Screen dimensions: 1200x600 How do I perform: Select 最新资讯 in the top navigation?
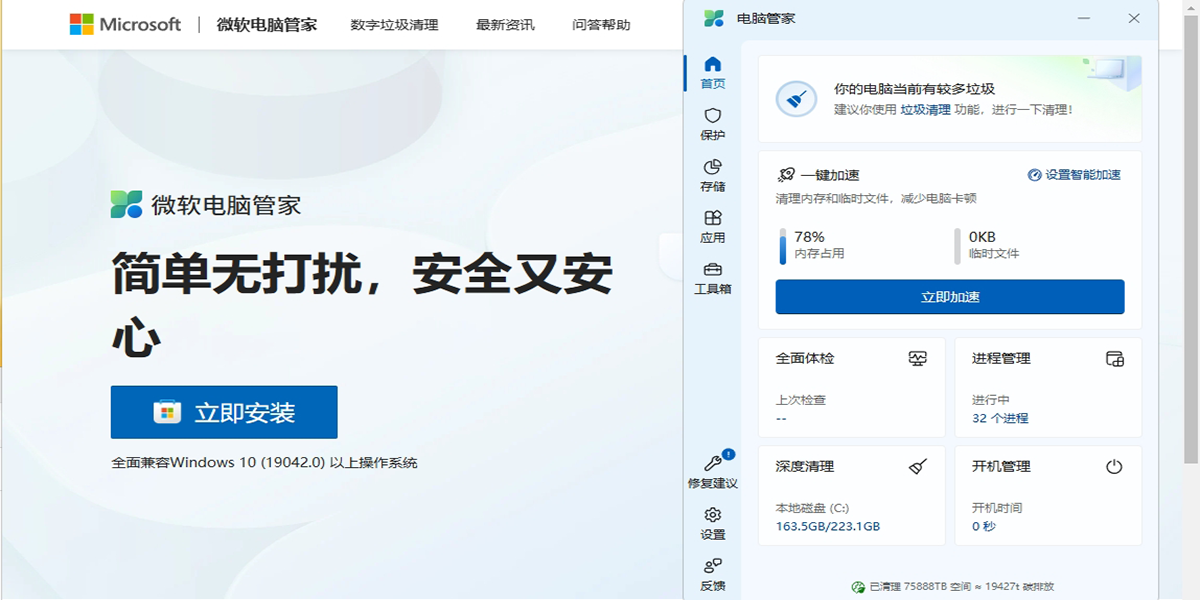click(505, 25)
